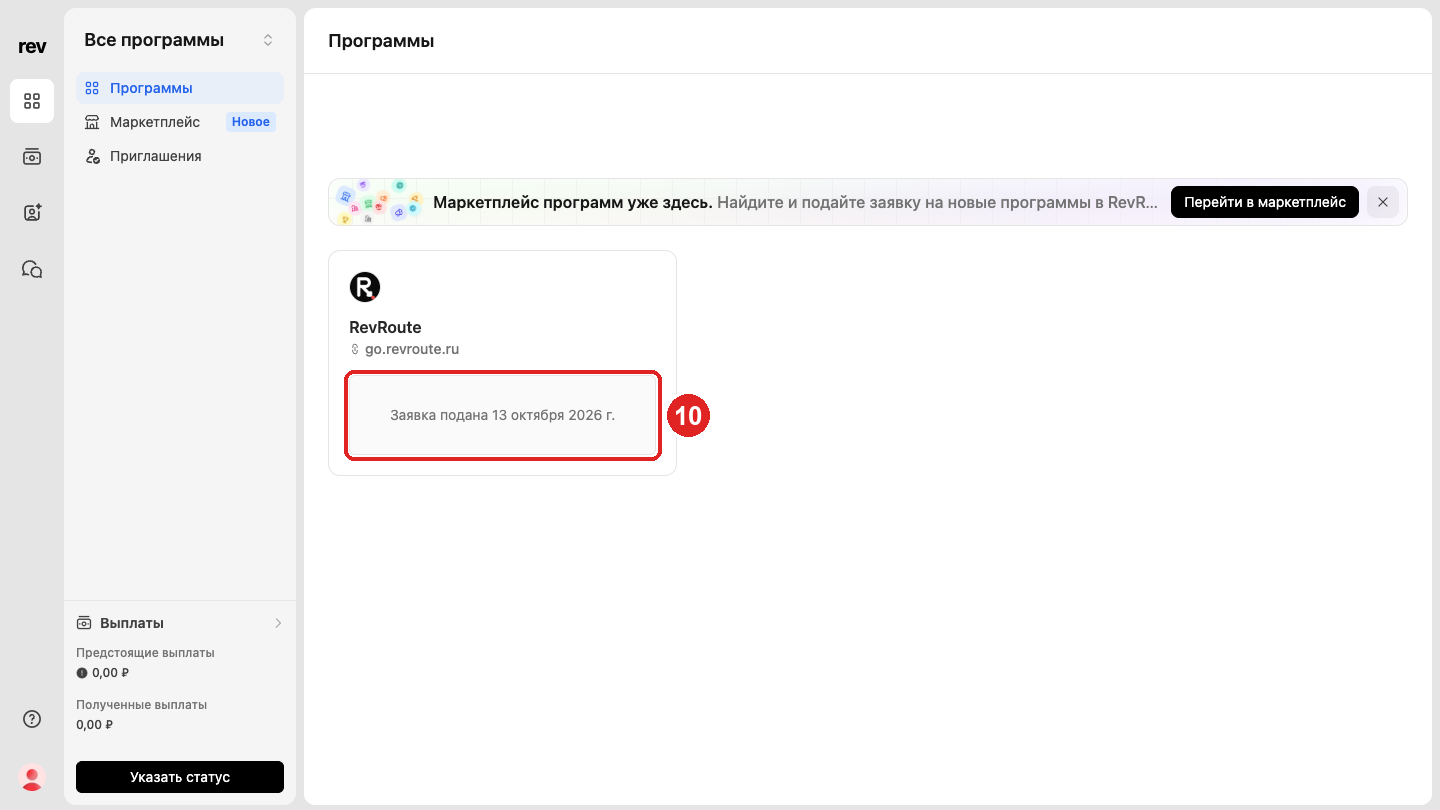Image resolution: width=1440 pixels, height=810 pixels.
Task: Click the 'Указать статус' button
Action: [x=180, y=777]
